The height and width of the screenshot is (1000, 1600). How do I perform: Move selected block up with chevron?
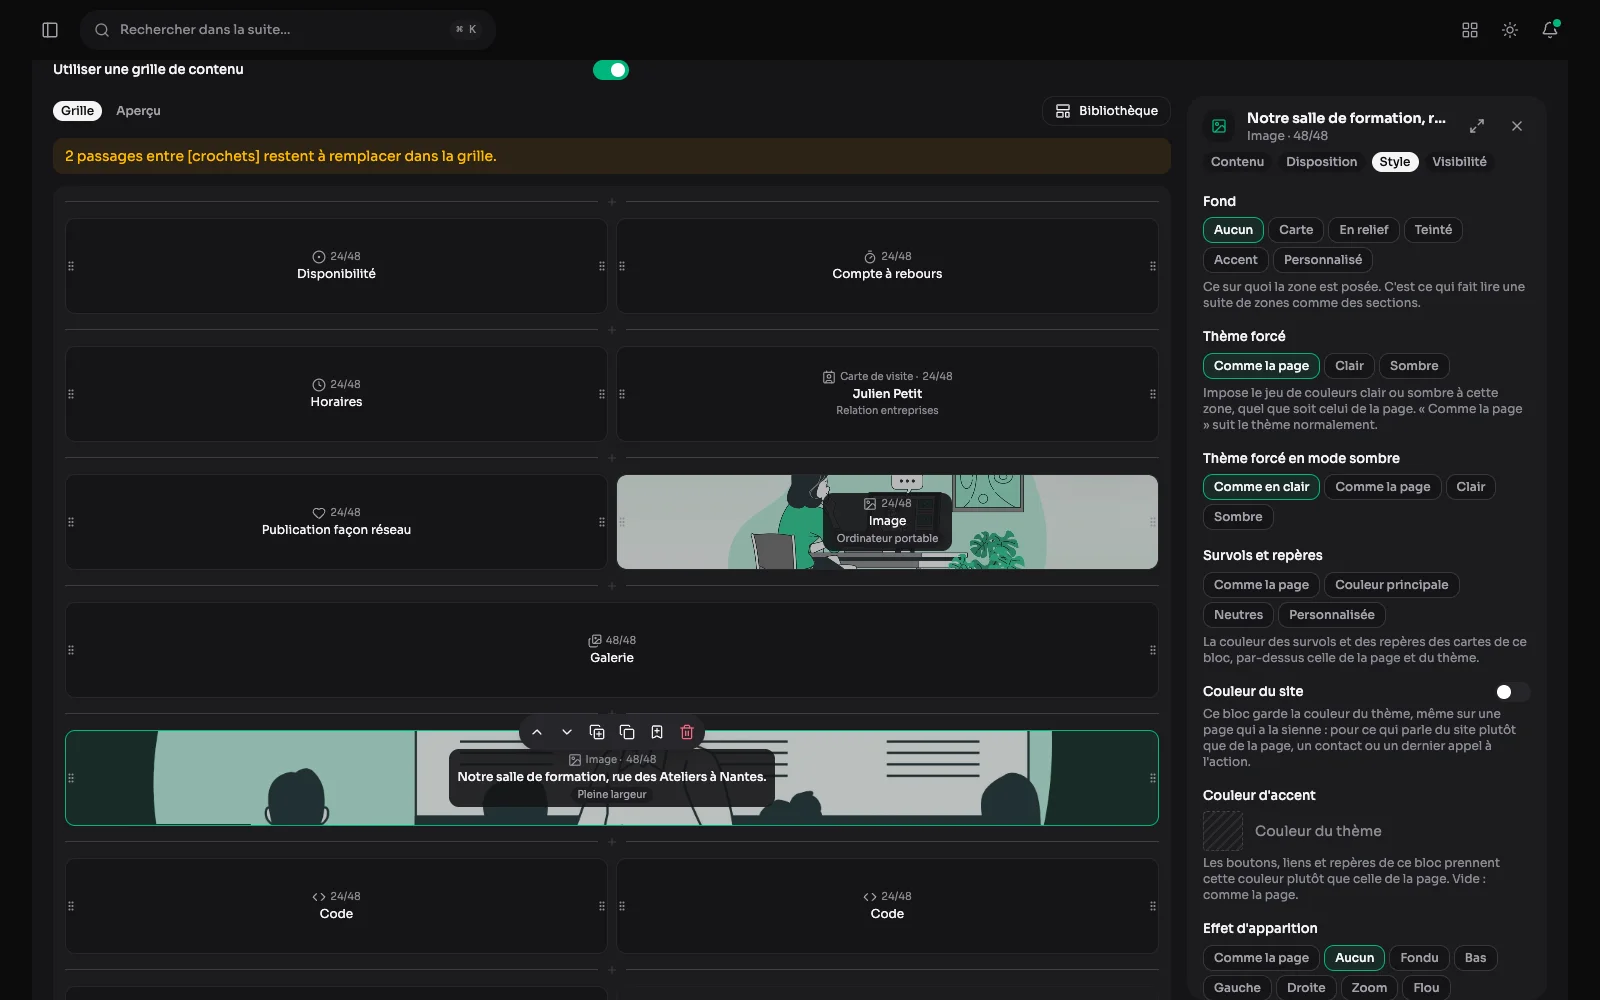537,732
